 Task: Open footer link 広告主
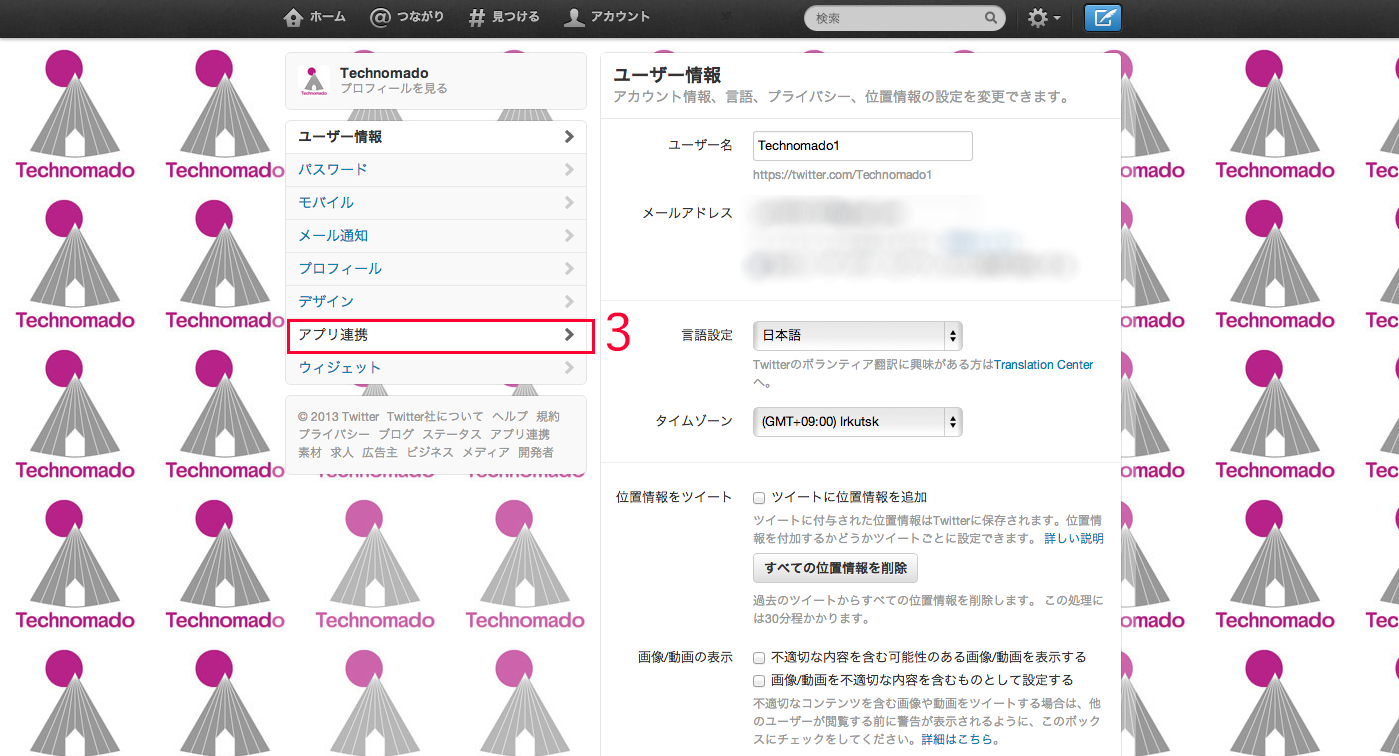click(x=380, y=453)
